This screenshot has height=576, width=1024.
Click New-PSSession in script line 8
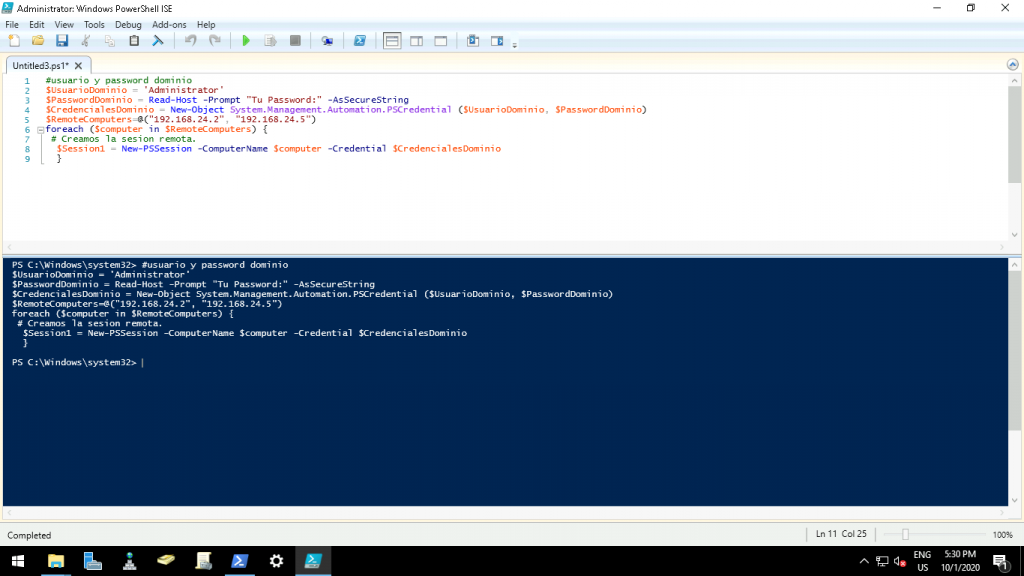pyautogui.click(x=157, y=149)
